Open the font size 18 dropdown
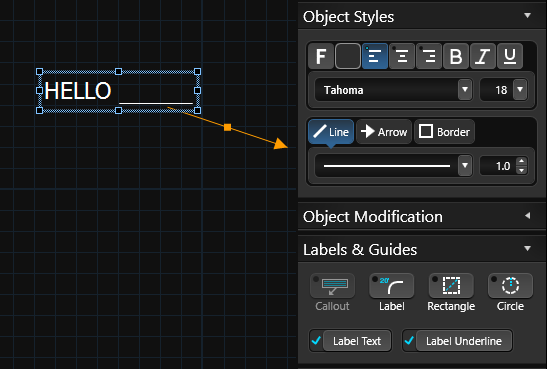Image resolution: width=547 pixels, height=369 pixels. coord(520,90)
